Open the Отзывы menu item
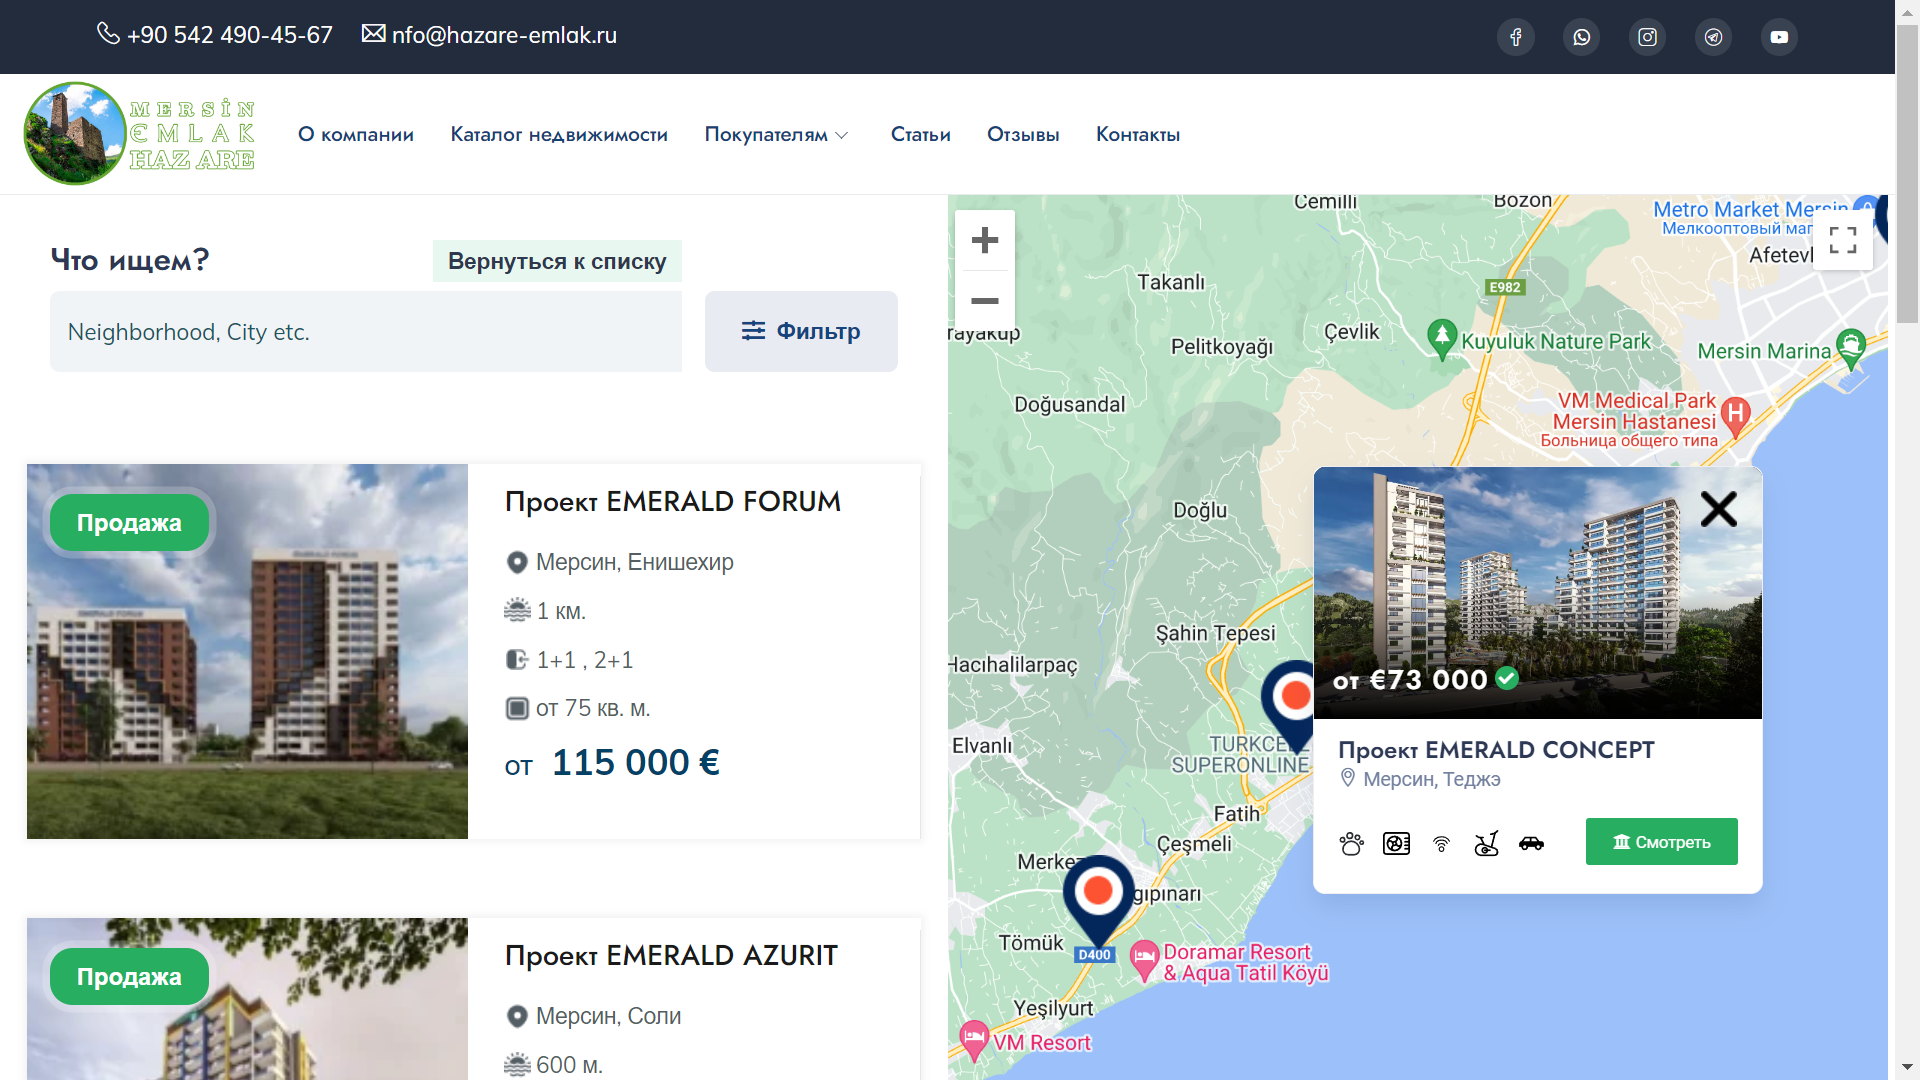Screen dimensions: 1920x1080 click(1023, 134)
